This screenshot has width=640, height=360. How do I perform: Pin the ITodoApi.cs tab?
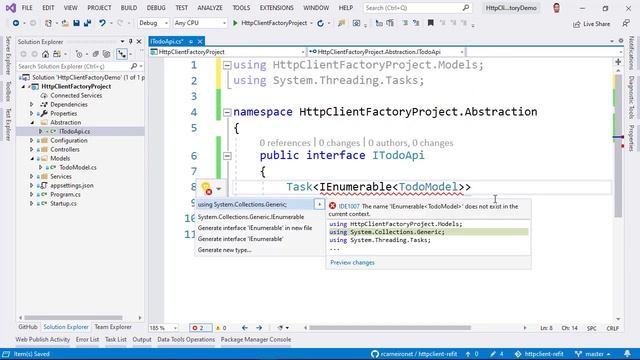click(191, 42)
